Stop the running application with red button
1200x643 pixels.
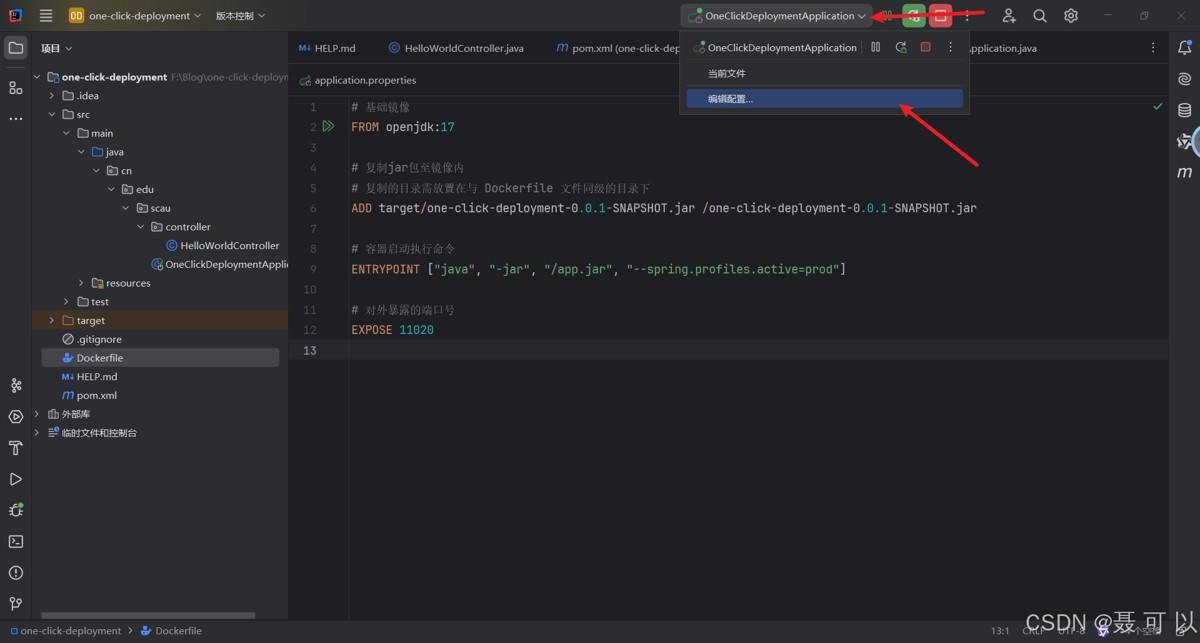(940, 16)
